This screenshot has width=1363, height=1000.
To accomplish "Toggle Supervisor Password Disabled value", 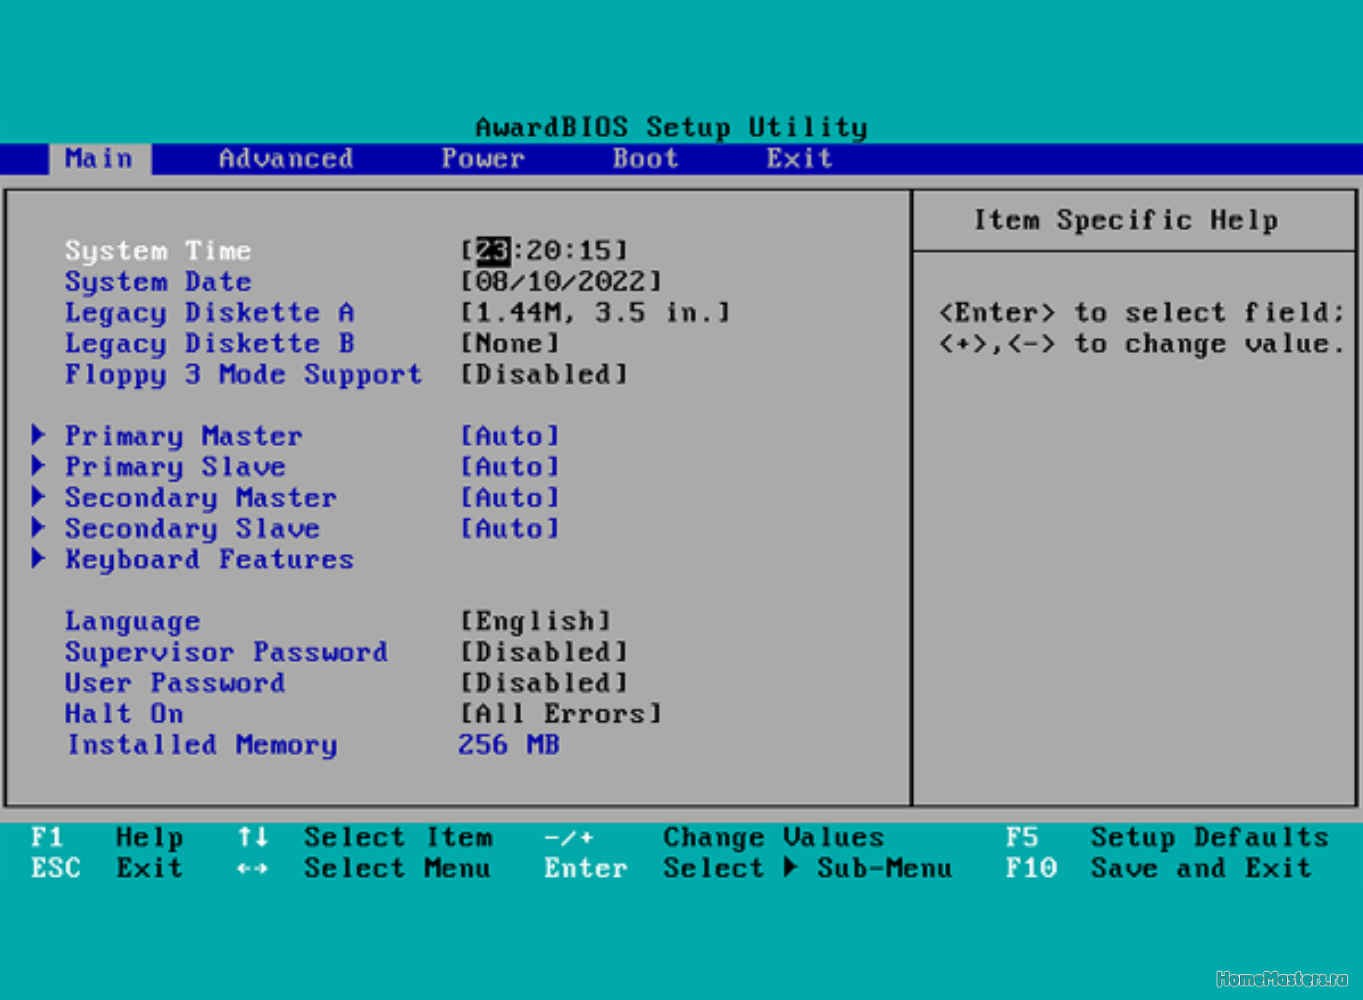I will click(x=544, y=652).
